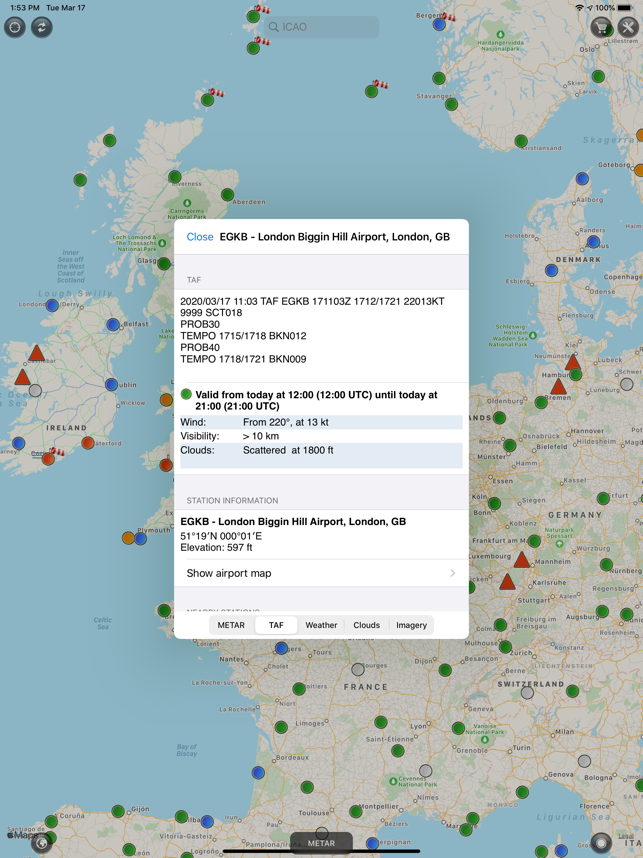Tap the locate-me crosshair icon
The width and height of the screenshot is (643, 858).
coord(15,27)
